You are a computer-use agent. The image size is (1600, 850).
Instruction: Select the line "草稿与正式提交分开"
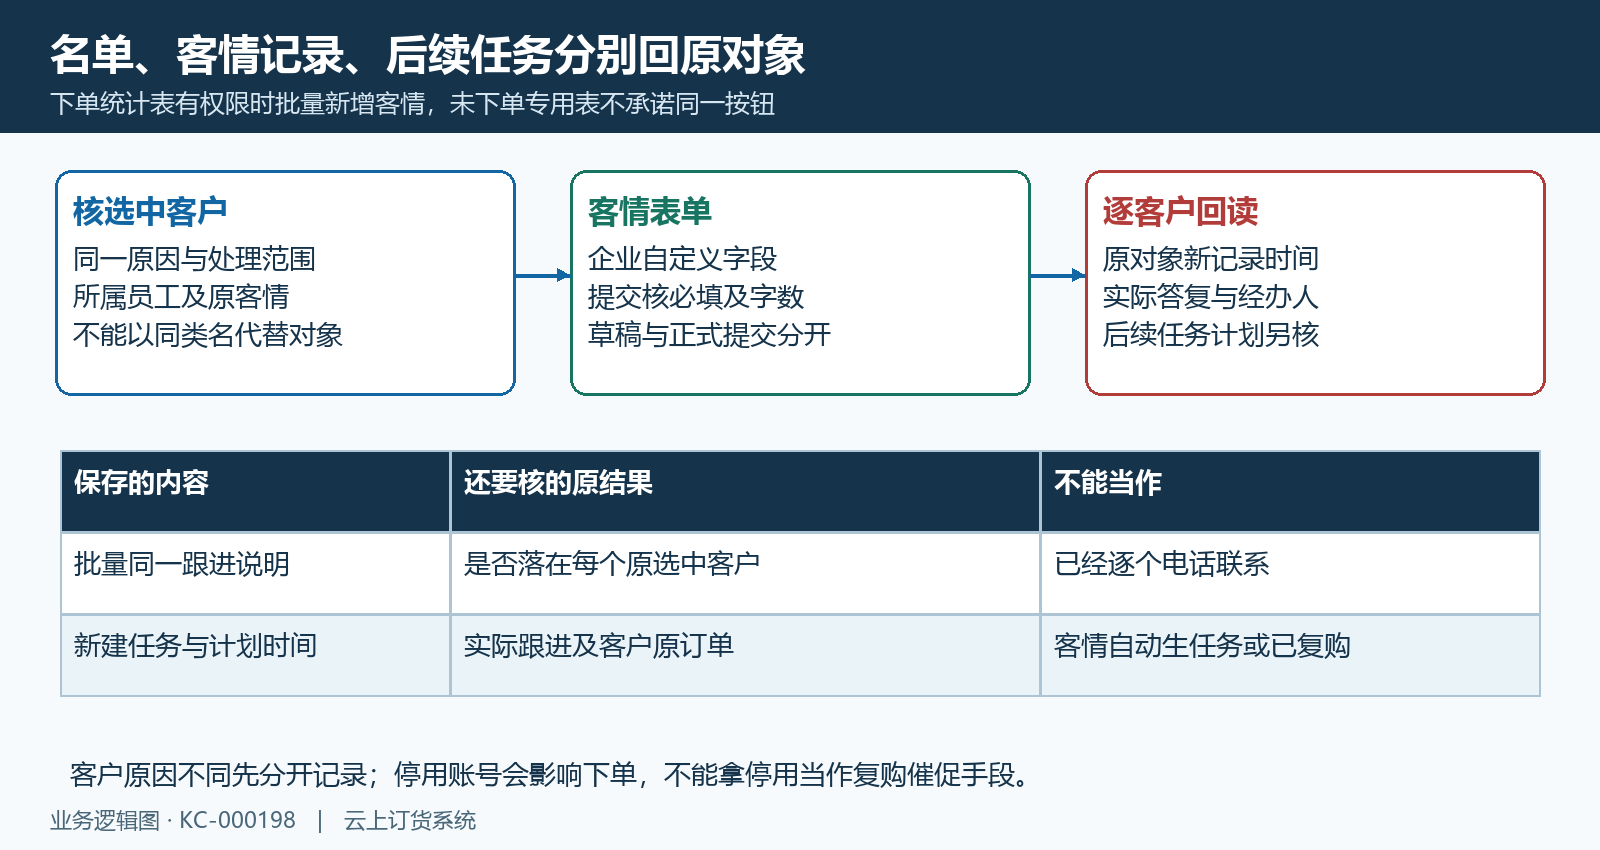click(x=709, y=335)
